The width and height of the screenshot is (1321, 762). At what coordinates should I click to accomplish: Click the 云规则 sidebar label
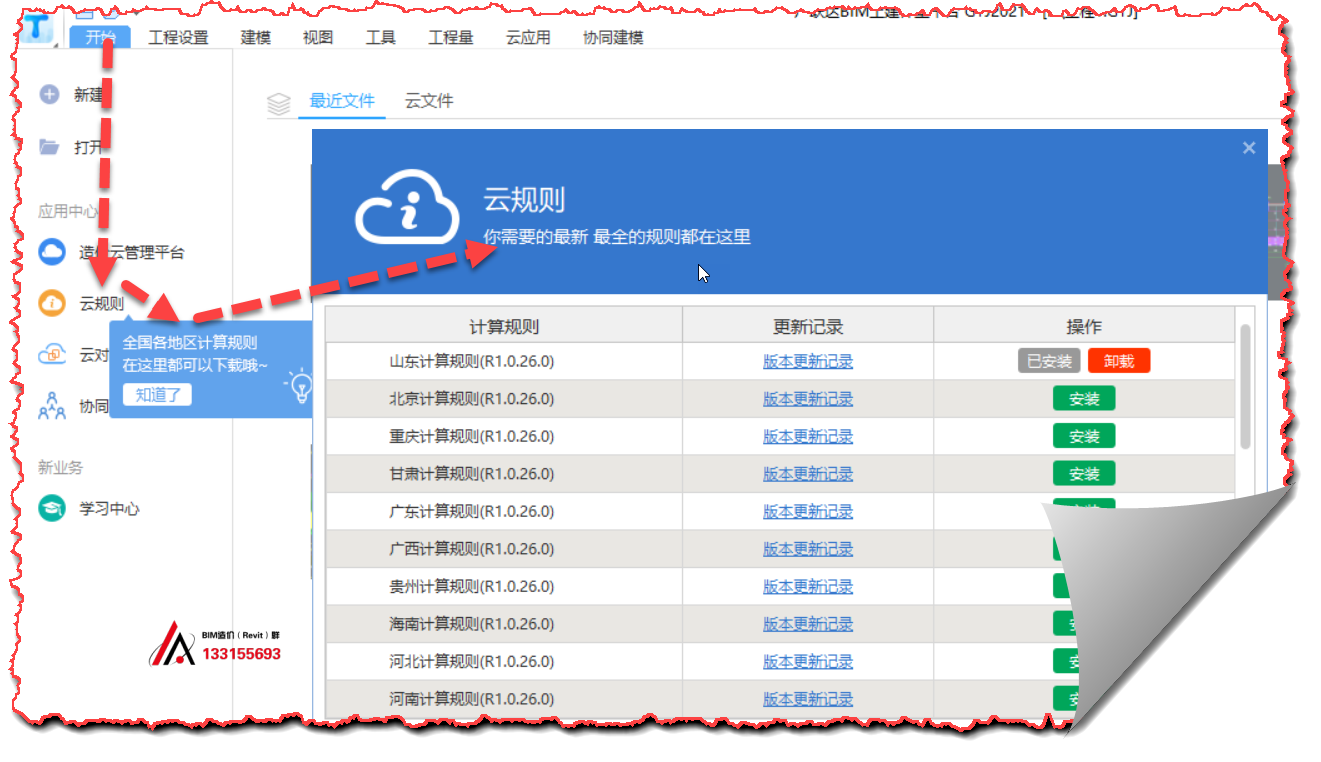102,304
